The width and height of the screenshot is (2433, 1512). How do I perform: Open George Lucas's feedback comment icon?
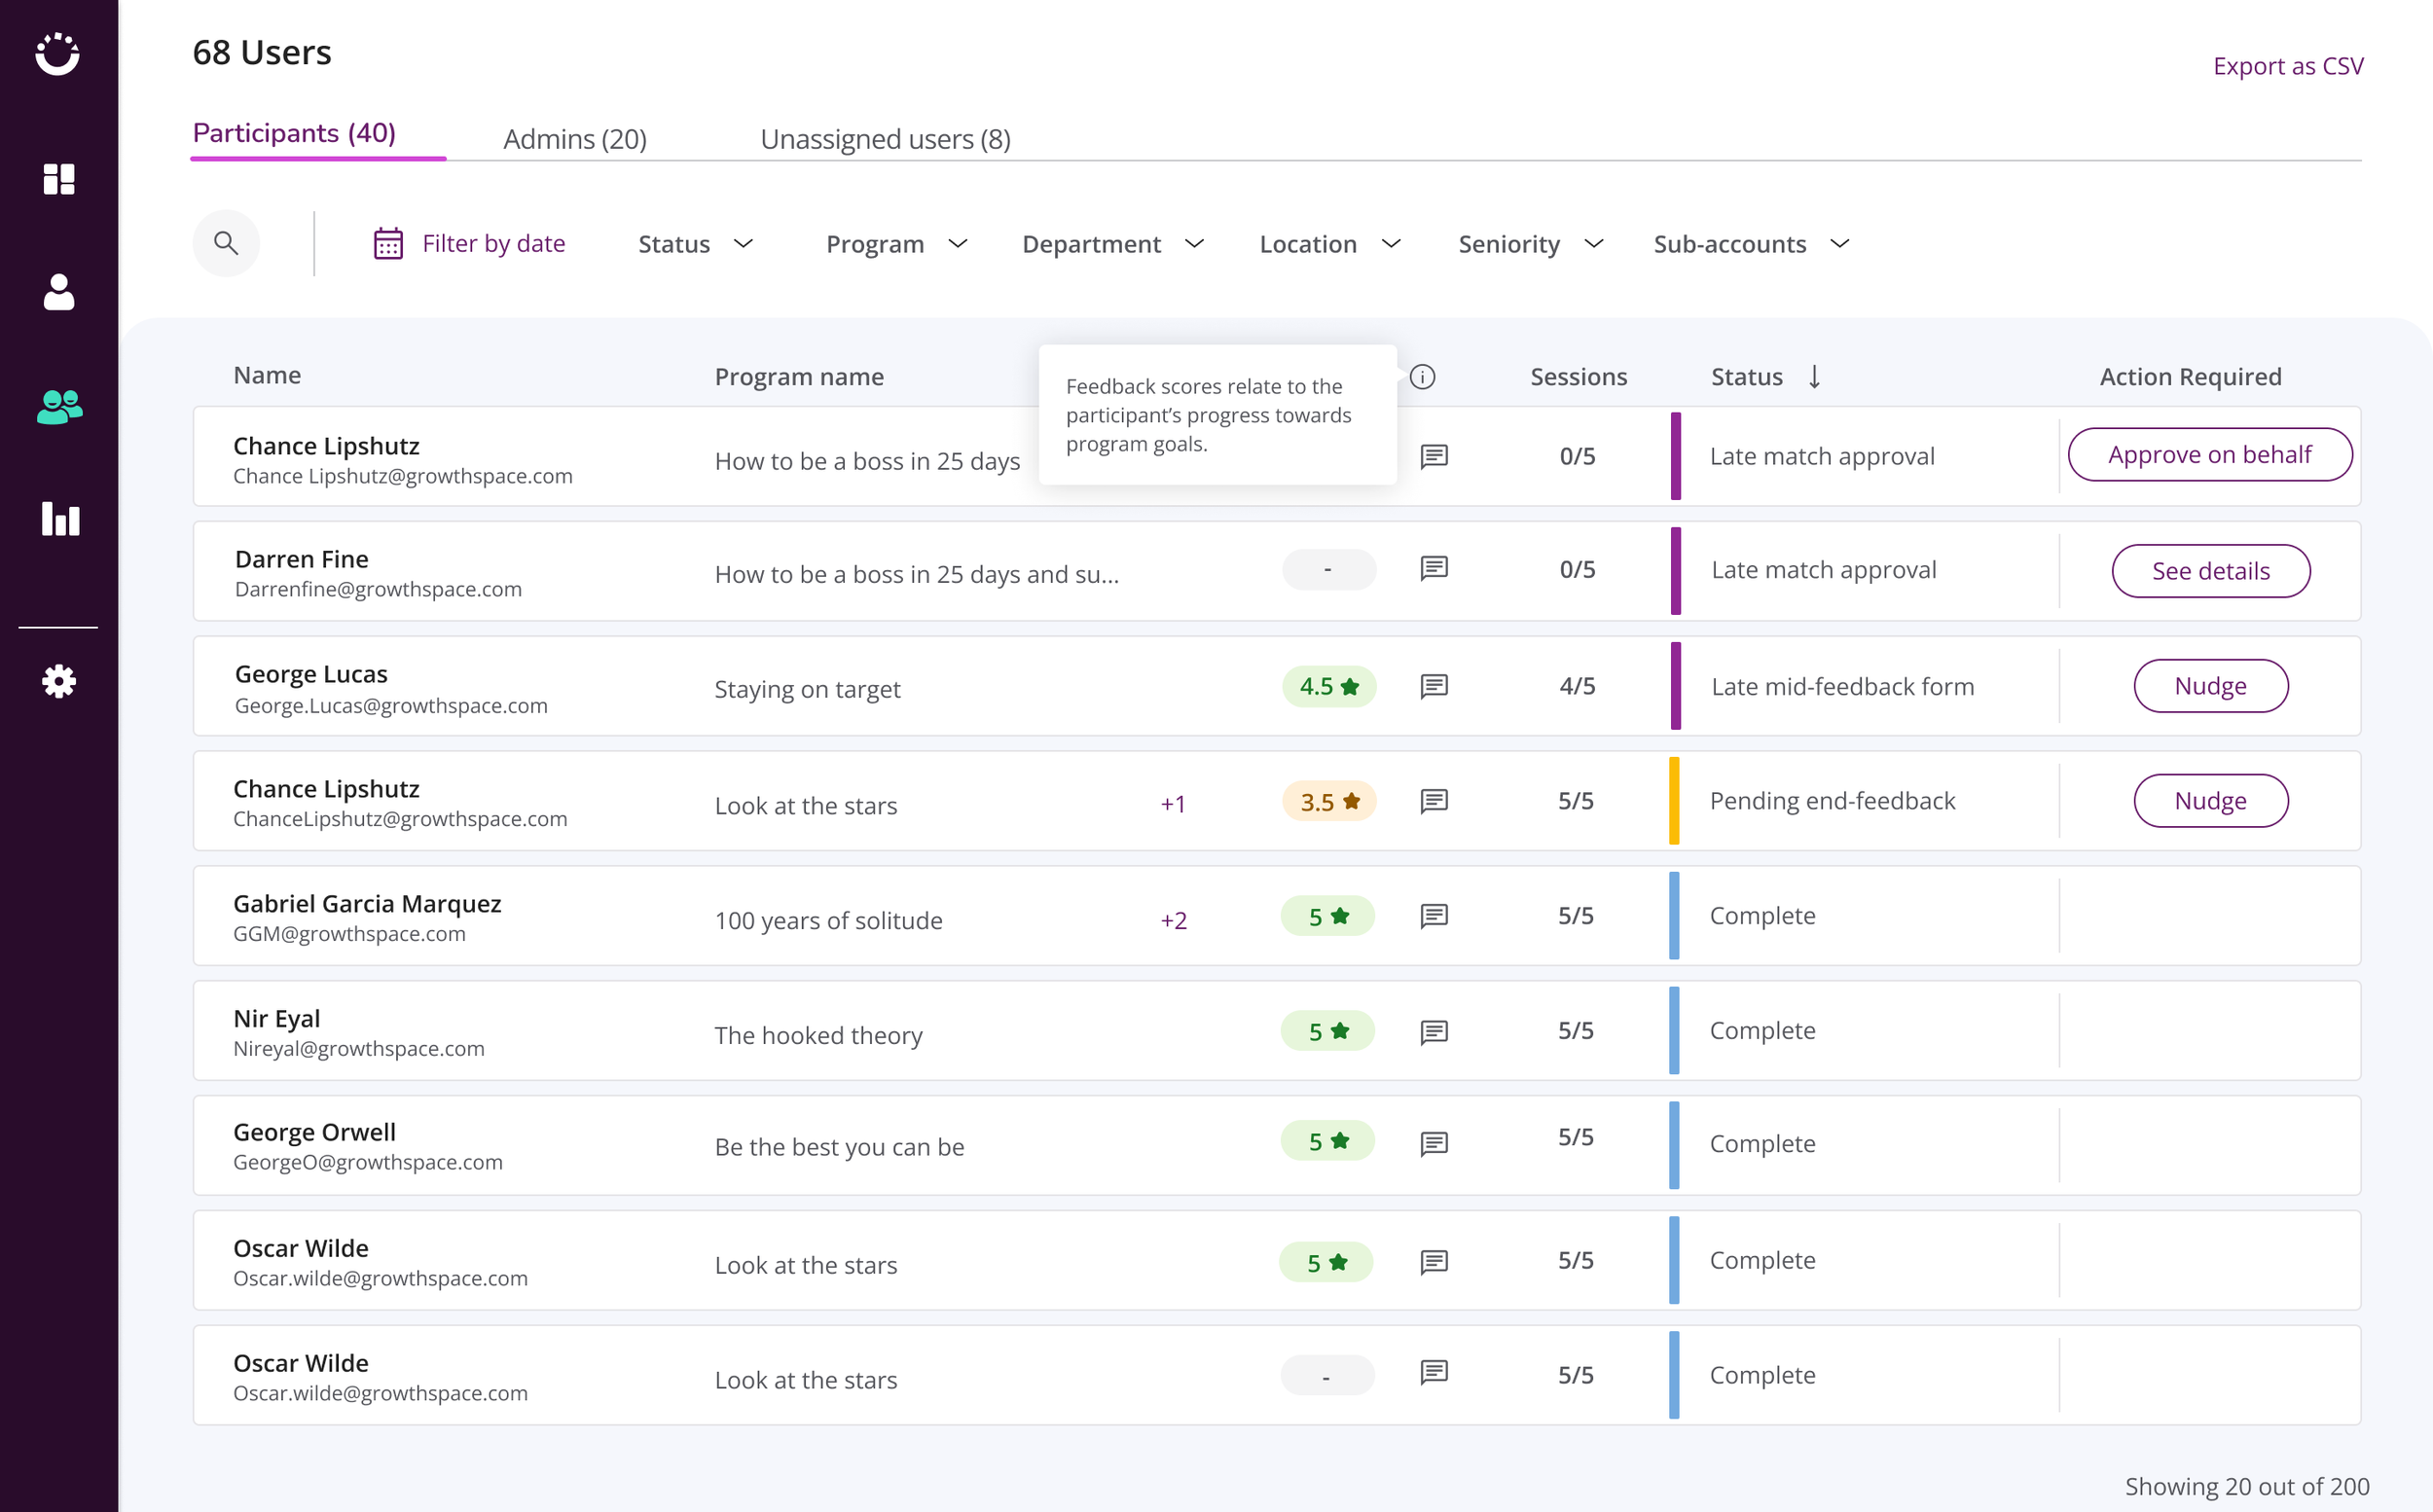1434,686
